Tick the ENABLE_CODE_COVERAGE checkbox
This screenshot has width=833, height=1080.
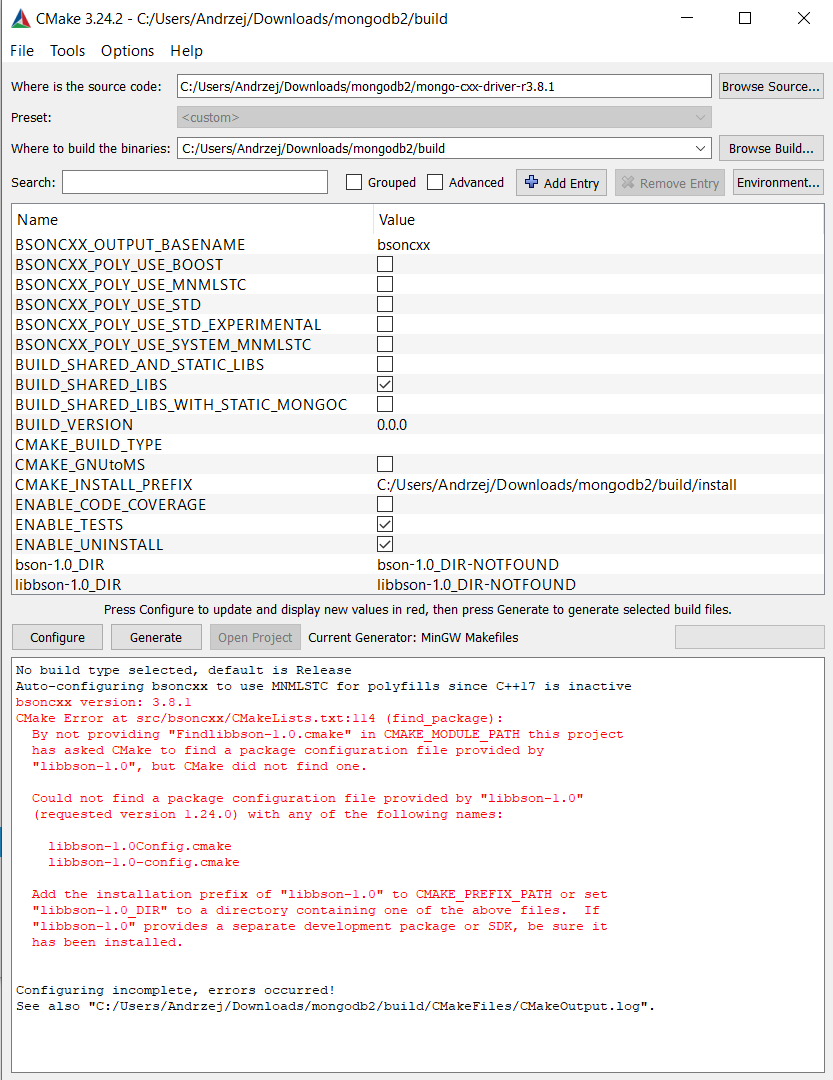[x=385, y=504]
